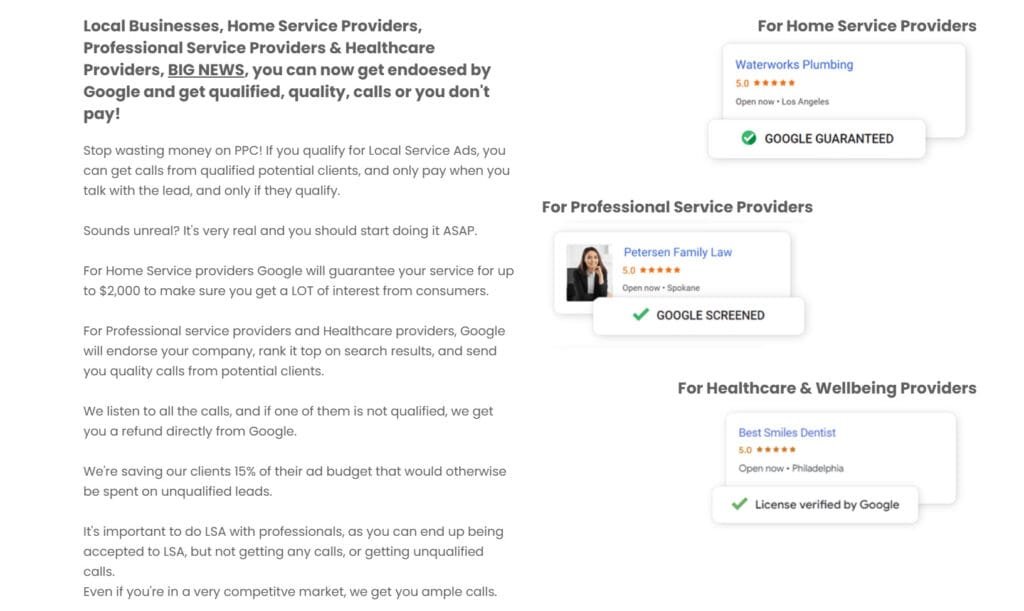Click the Open now Los Angeles status text
The height and width of the screenshot is (611, 1024).
[x=782, y=101]
